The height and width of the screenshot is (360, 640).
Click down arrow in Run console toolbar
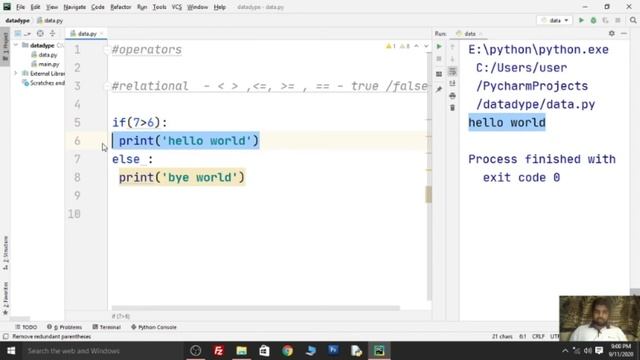click(x=452, y=59)
